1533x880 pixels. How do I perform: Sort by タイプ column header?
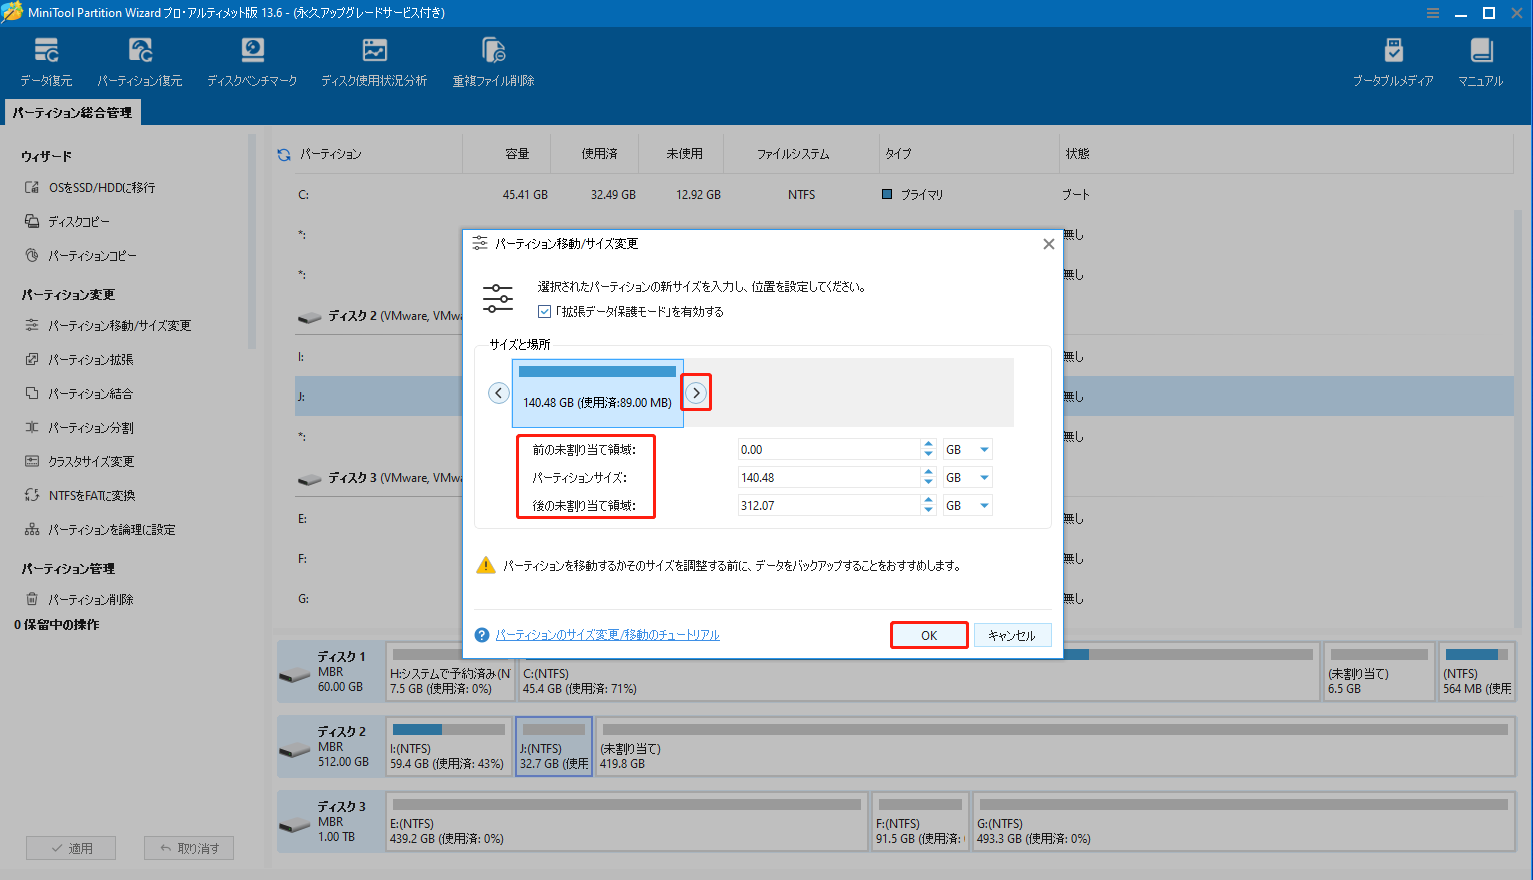(x=898, y=154)
